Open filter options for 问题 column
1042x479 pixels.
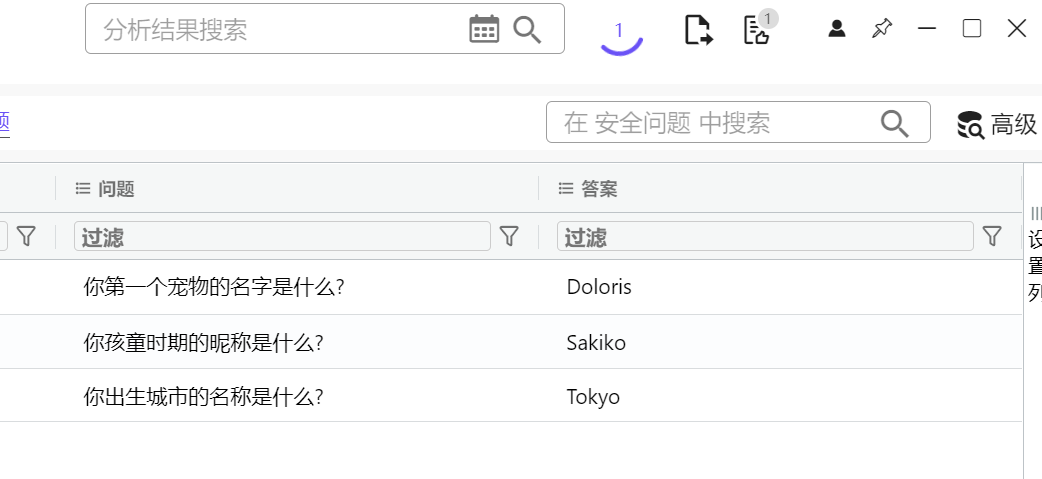(x=509, y=236)
